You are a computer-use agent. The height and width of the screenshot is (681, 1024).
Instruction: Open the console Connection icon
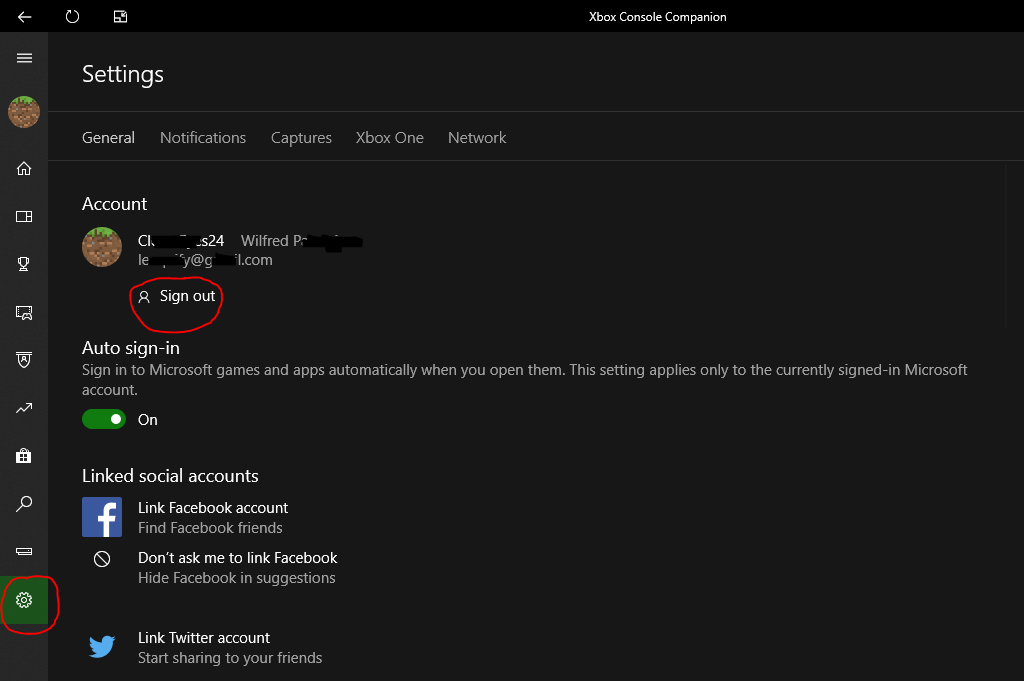[24, 552]
